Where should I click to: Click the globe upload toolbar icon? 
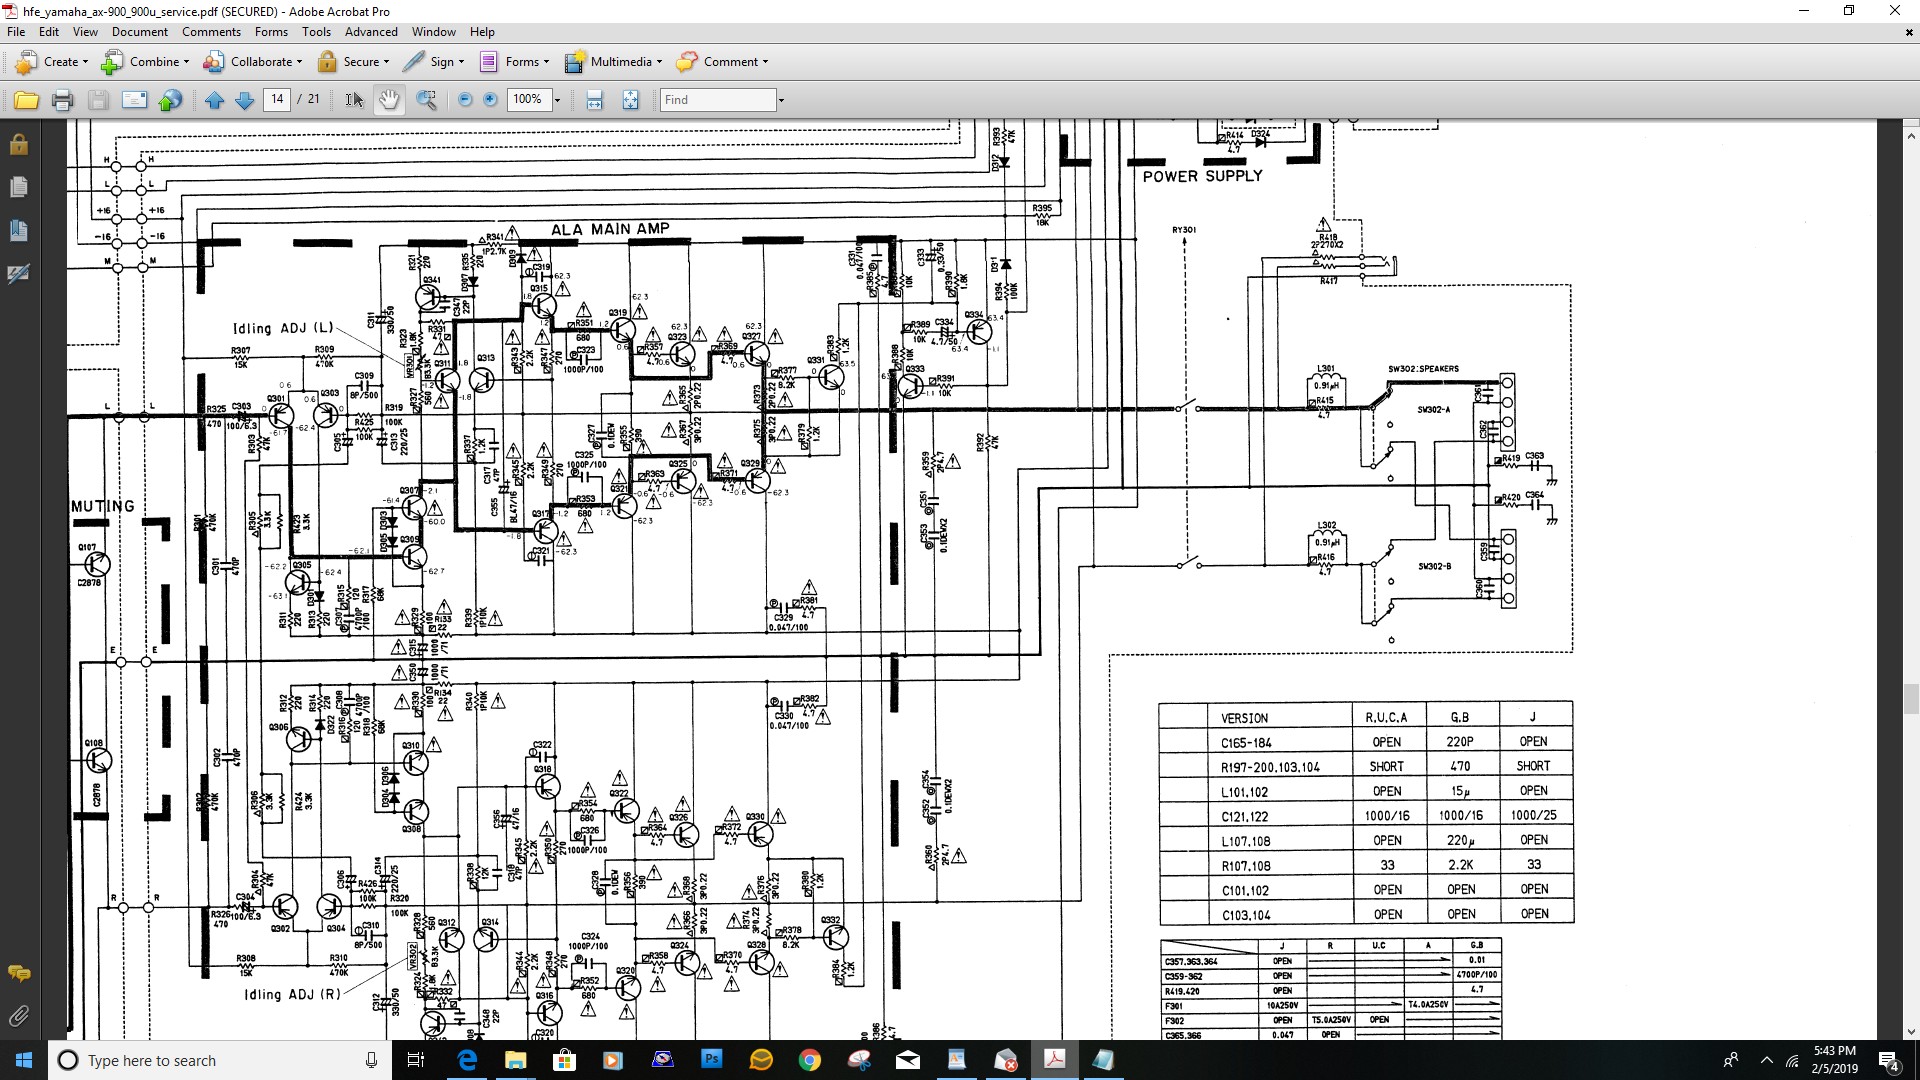pyautogui.click(x=171, y=100)
